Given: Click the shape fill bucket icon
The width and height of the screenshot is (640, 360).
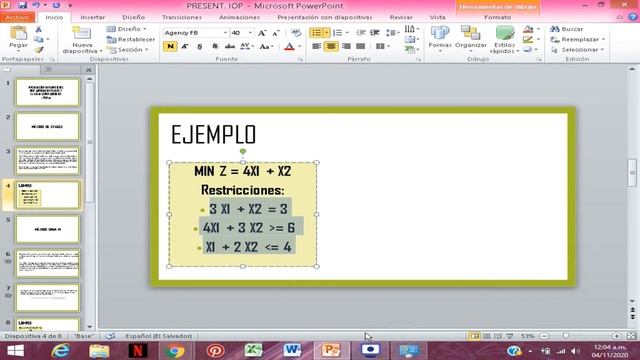Looking at the screenshot, I should point(528,29).
